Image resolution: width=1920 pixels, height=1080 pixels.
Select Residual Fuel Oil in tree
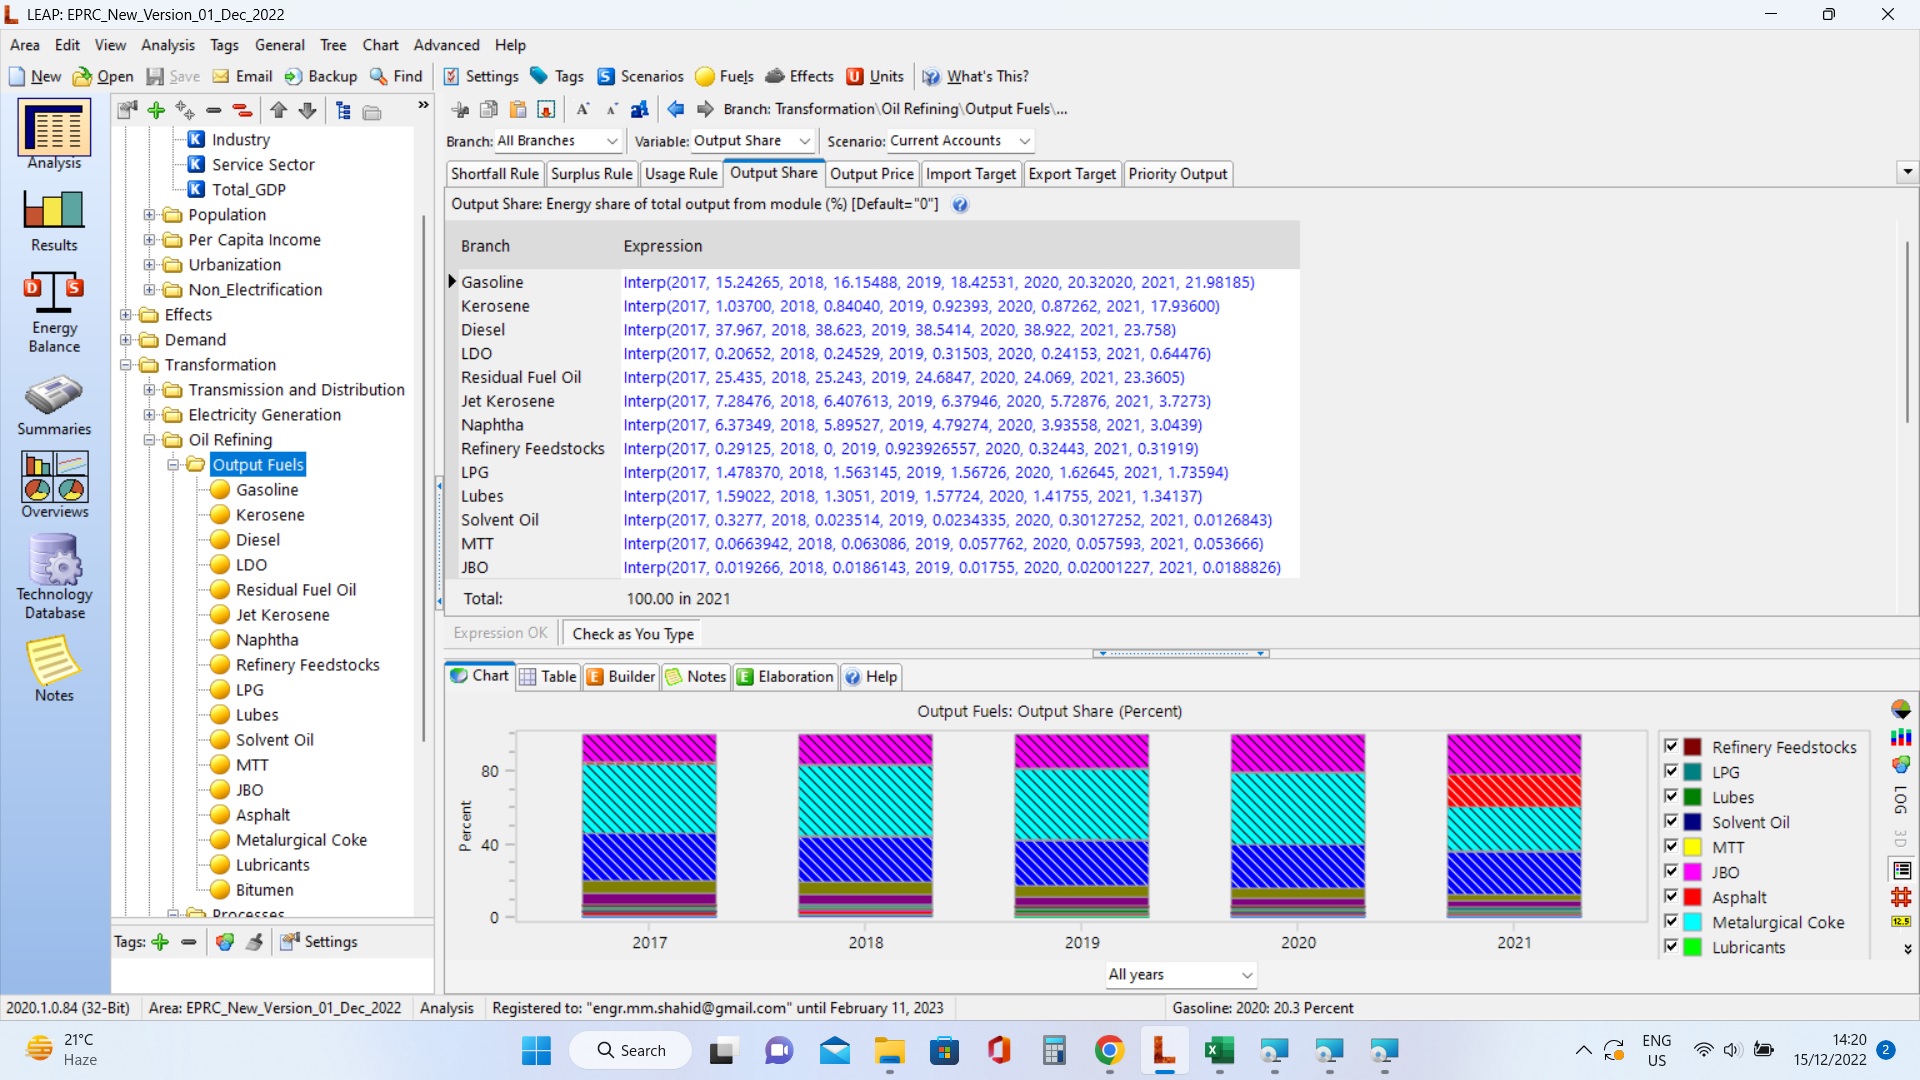pos(295,590)
